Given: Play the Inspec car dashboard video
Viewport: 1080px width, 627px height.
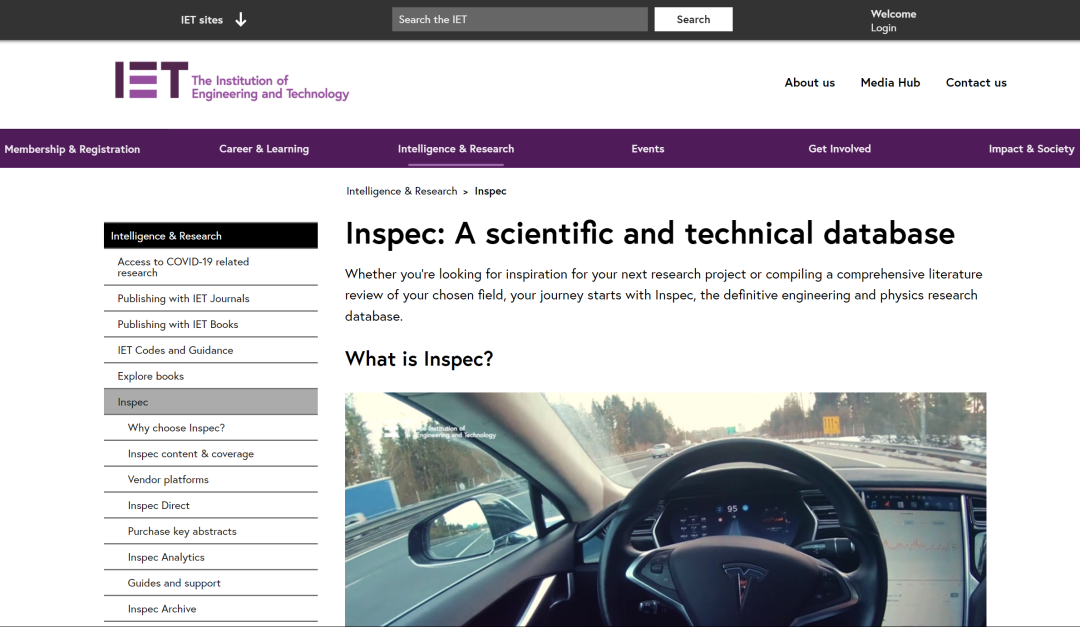Looking at the screenshot, I should click(x=665, y=509).
